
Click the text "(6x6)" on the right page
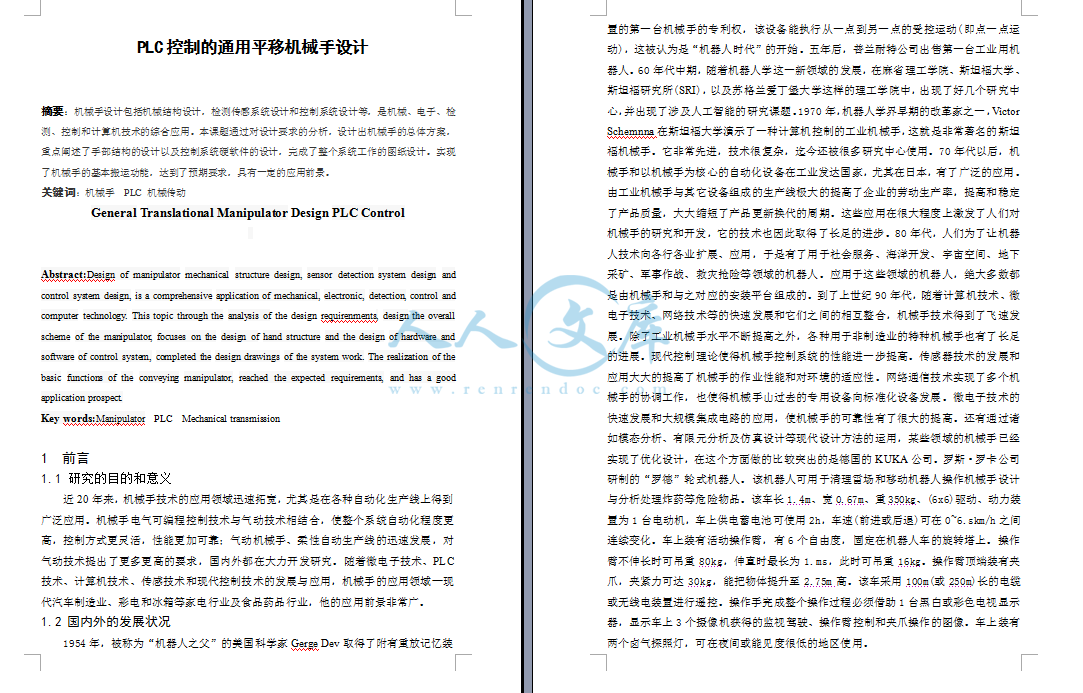[x=943, y=500]
